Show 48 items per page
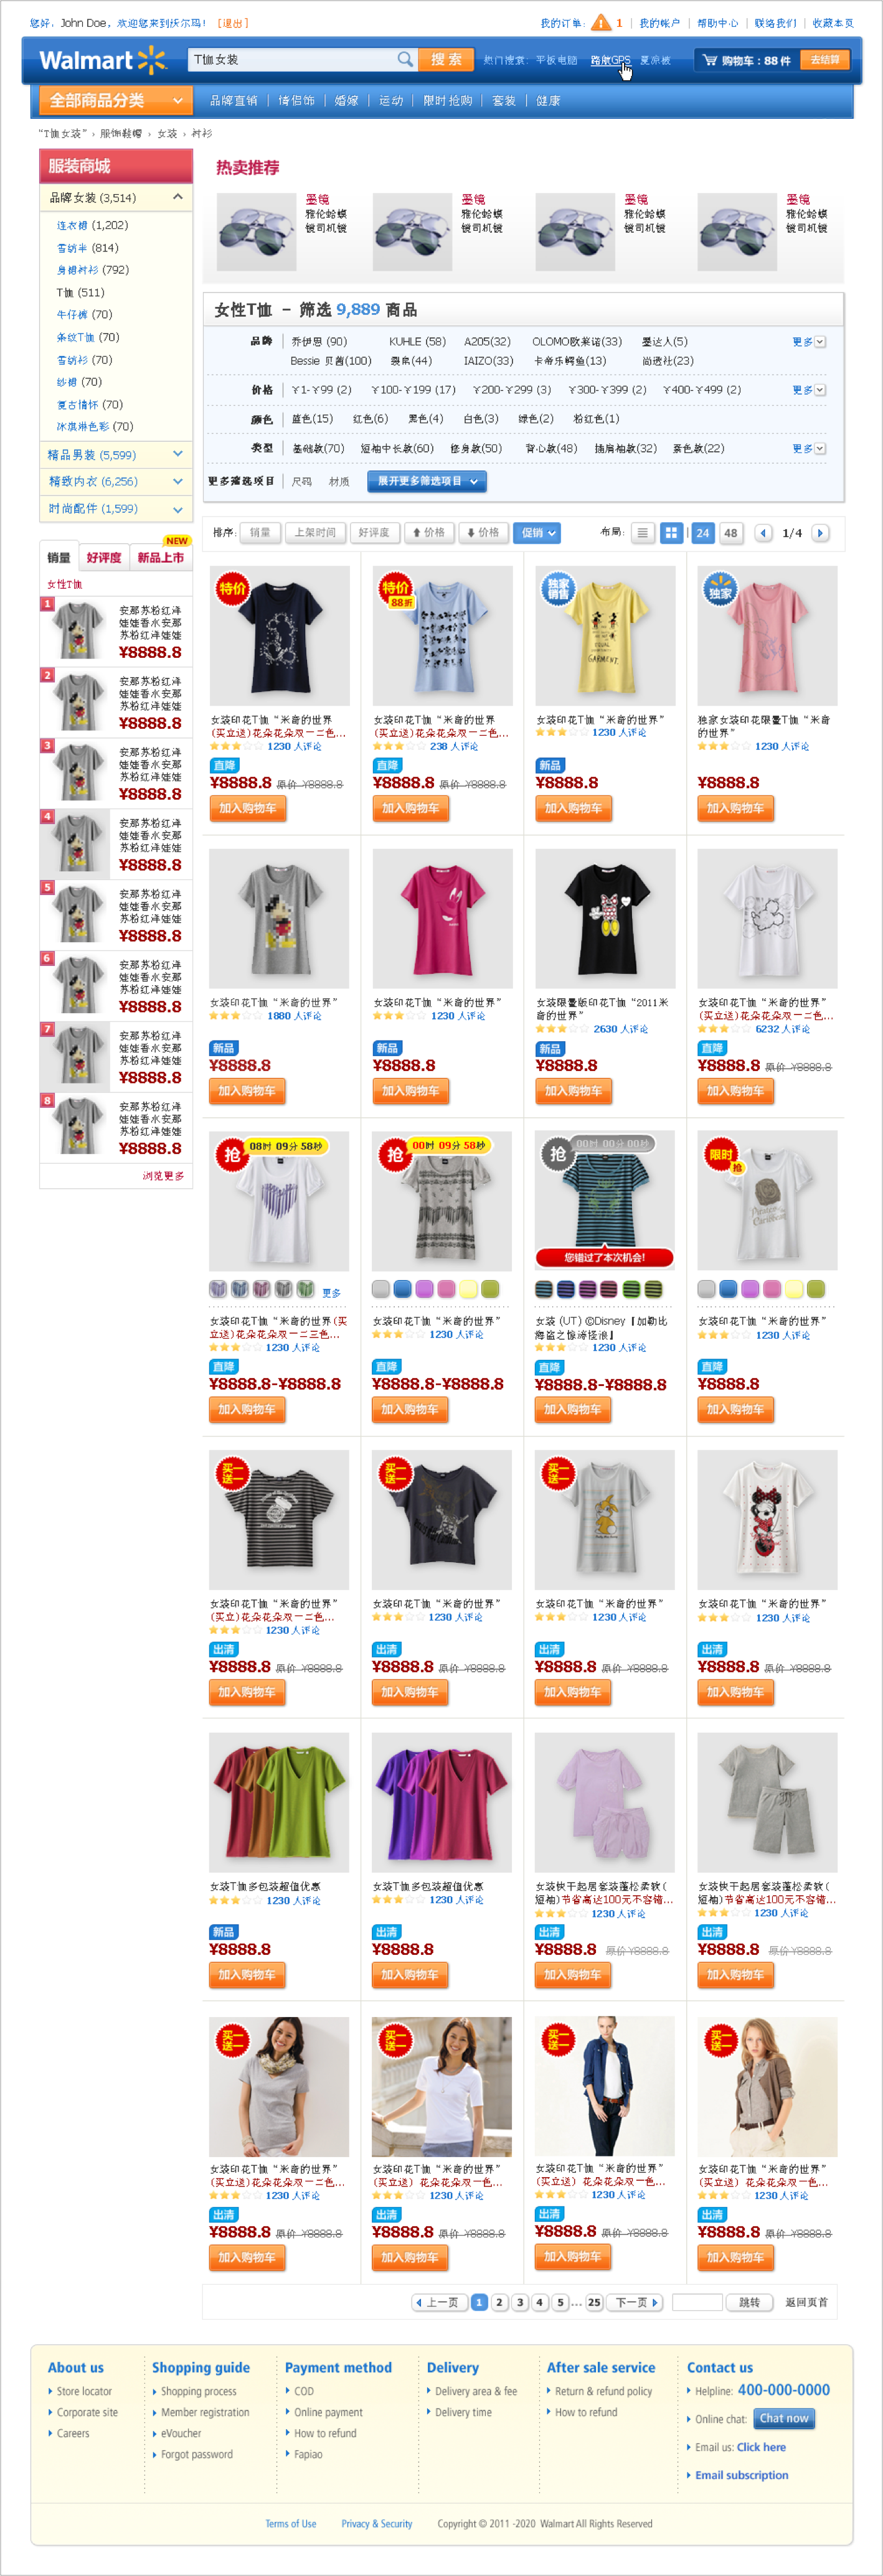 [x=731, y=533]
